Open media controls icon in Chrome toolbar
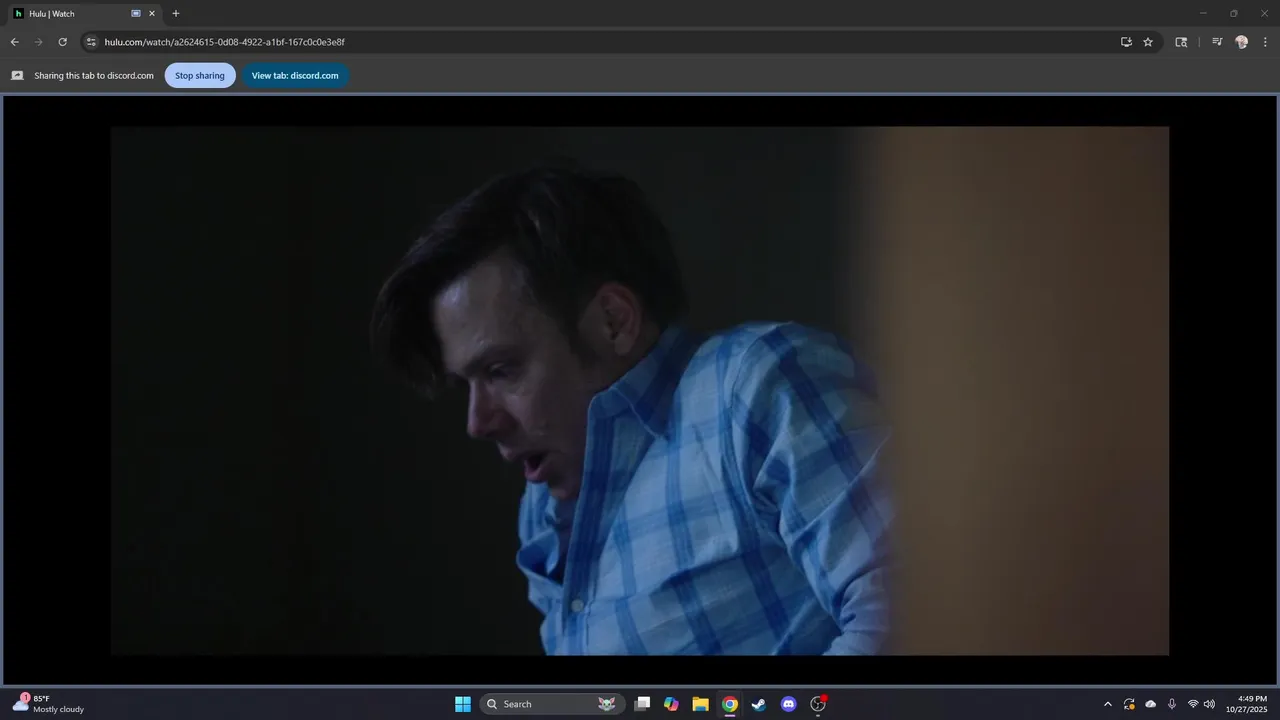The width and height of the screenshot is (1280, 720). click(1217, 42)
